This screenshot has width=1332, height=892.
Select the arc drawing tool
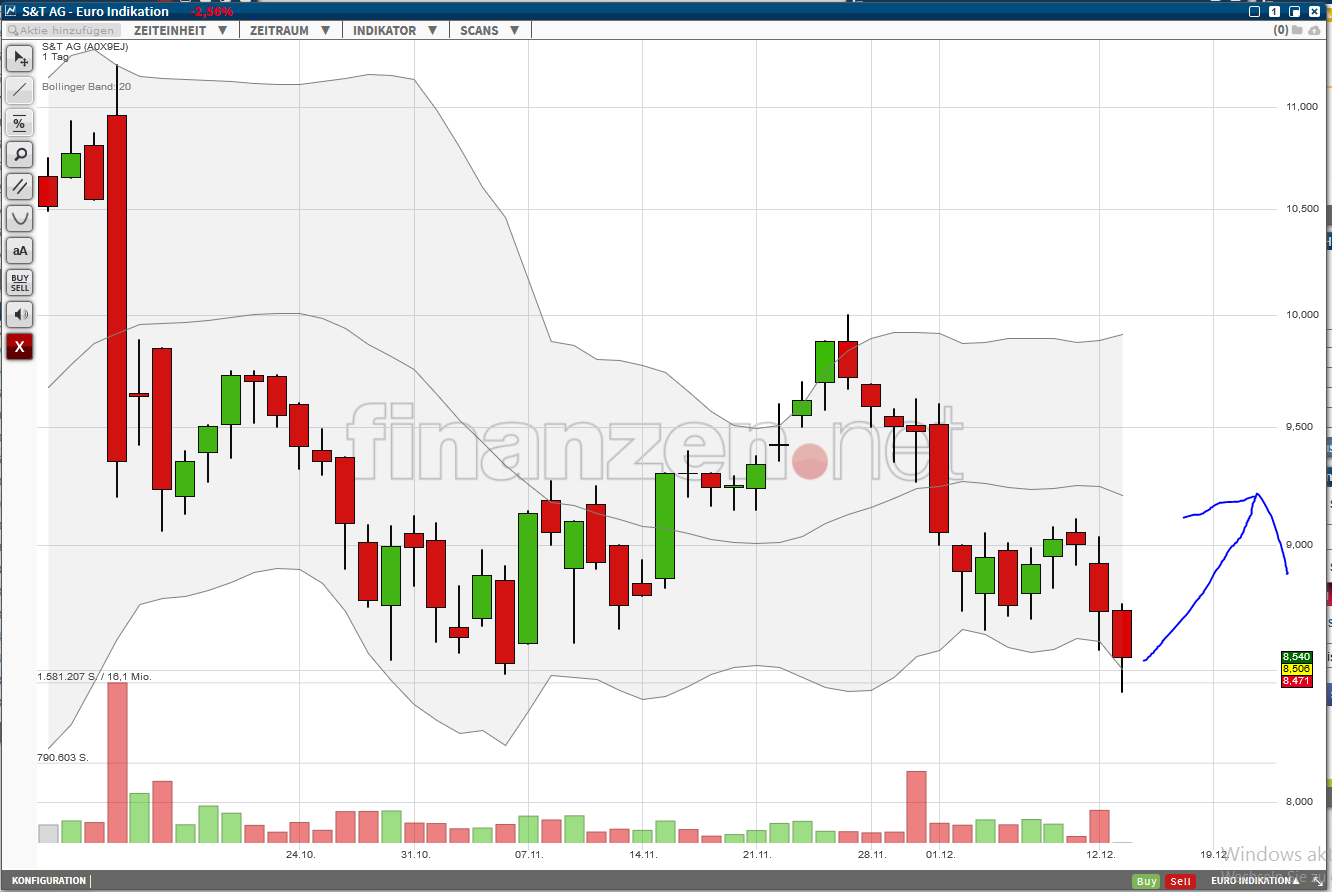tap(19, 218)
